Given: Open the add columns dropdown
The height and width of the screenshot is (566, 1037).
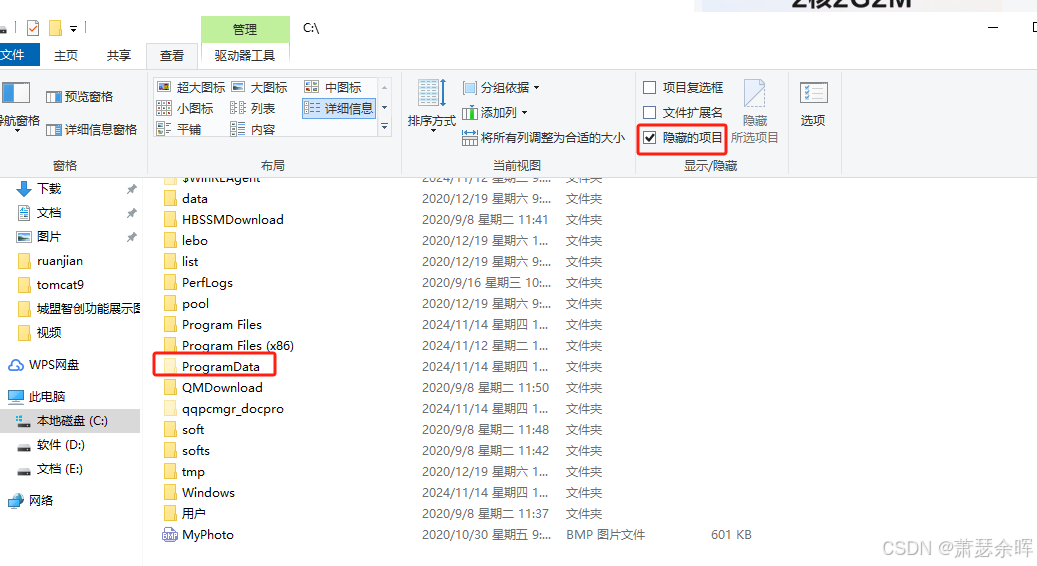Looking at the screenshot, I should point(495,112).
